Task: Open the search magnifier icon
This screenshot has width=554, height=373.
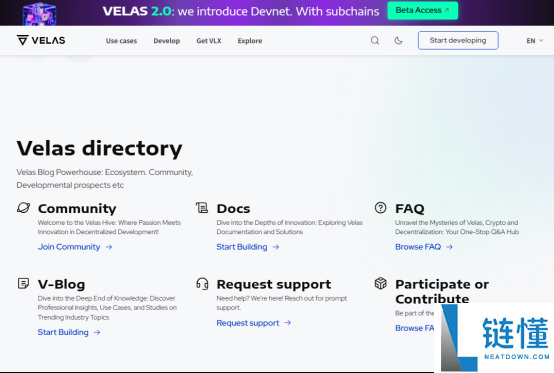Action: click(x=375, y=41)
